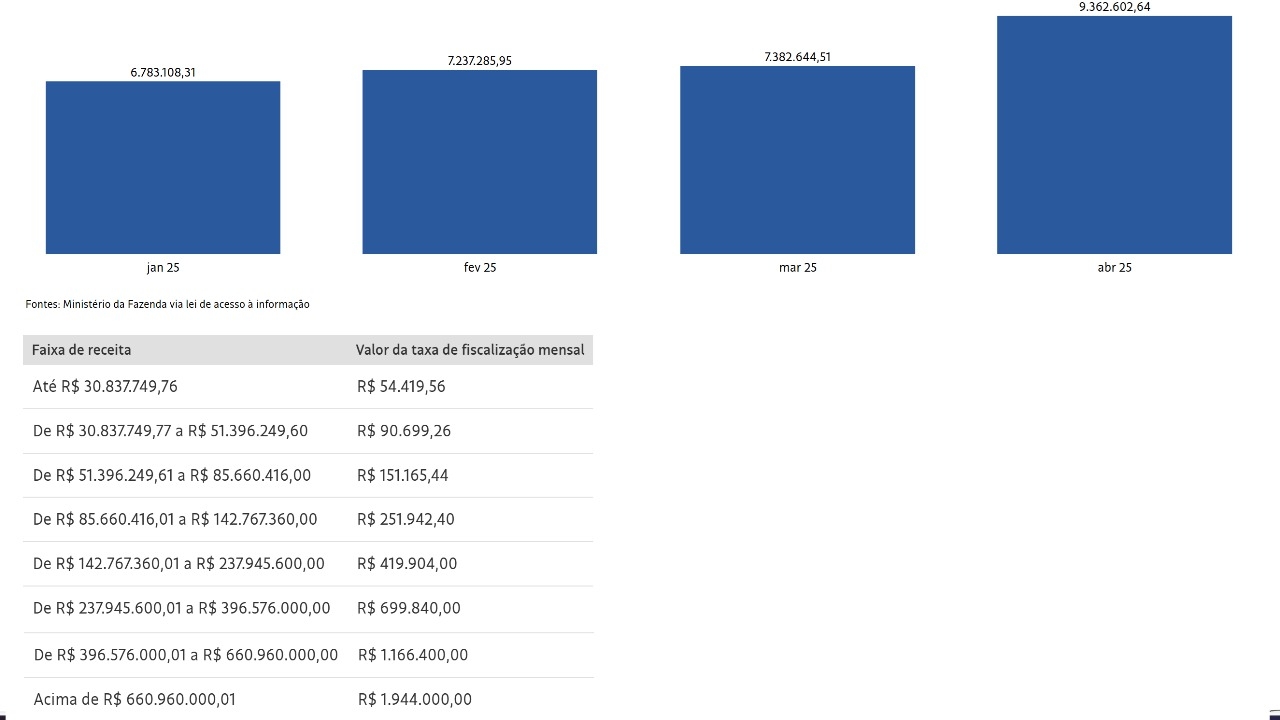1280x720 pixels.
Task: Click the R$ 251.942,40 fee value
Action: click(x=406, y=519)
